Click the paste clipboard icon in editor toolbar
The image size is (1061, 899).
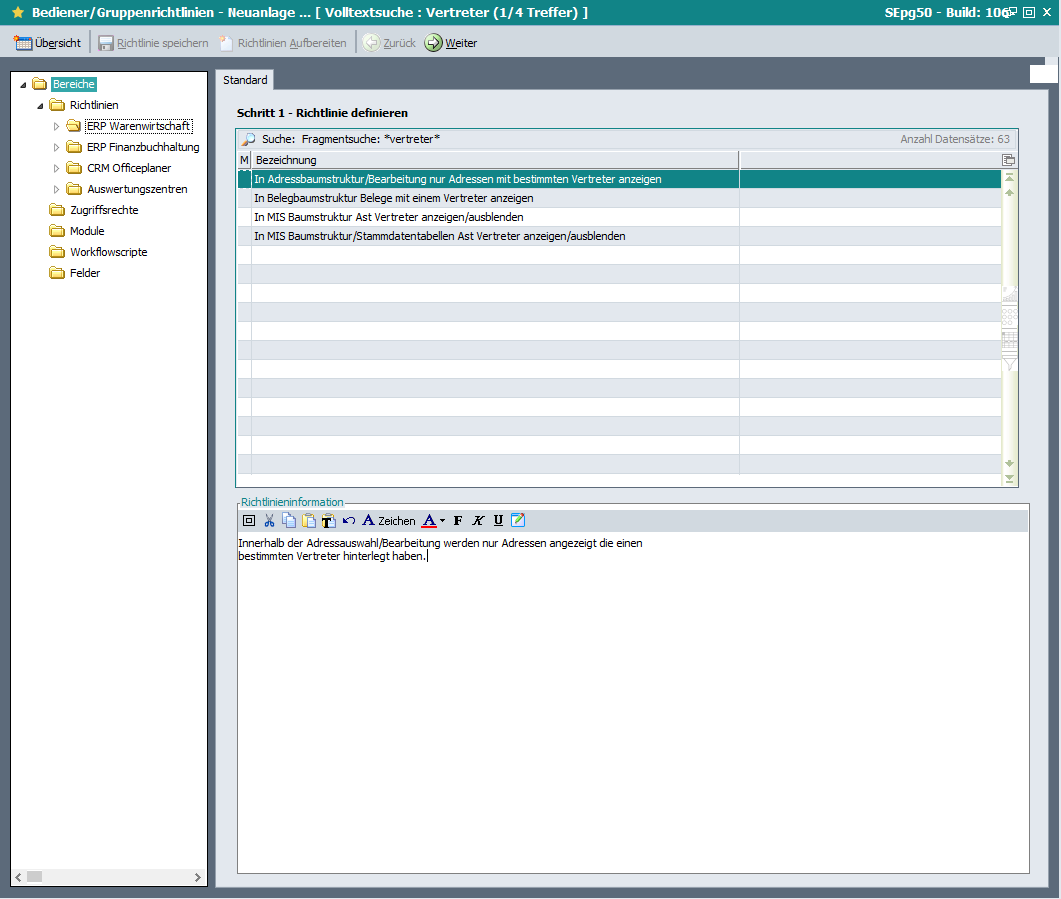[308, 520]
